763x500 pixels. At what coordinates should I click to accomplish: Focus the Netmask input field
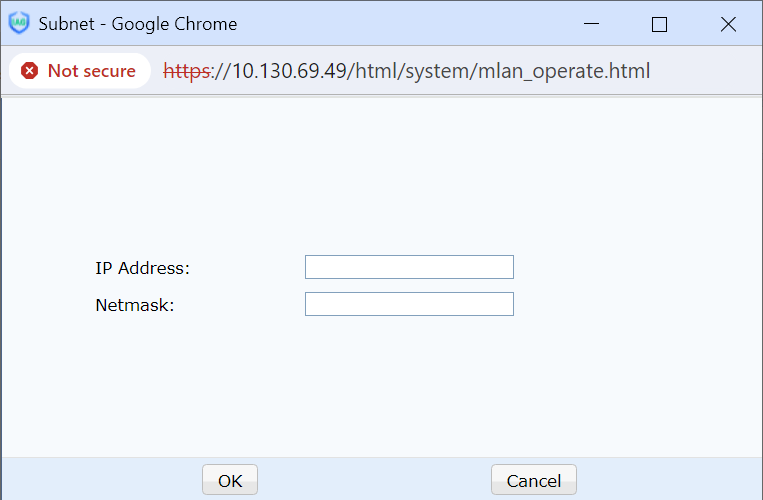[409, 304]
